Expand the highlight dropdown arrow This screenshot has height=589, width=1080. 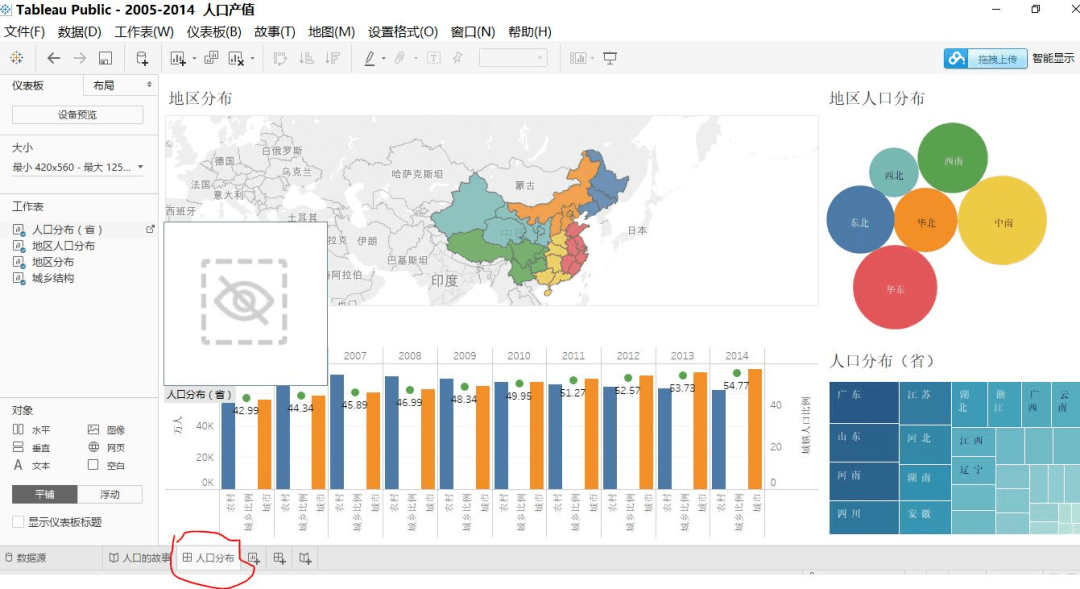(x=384, y=59)
